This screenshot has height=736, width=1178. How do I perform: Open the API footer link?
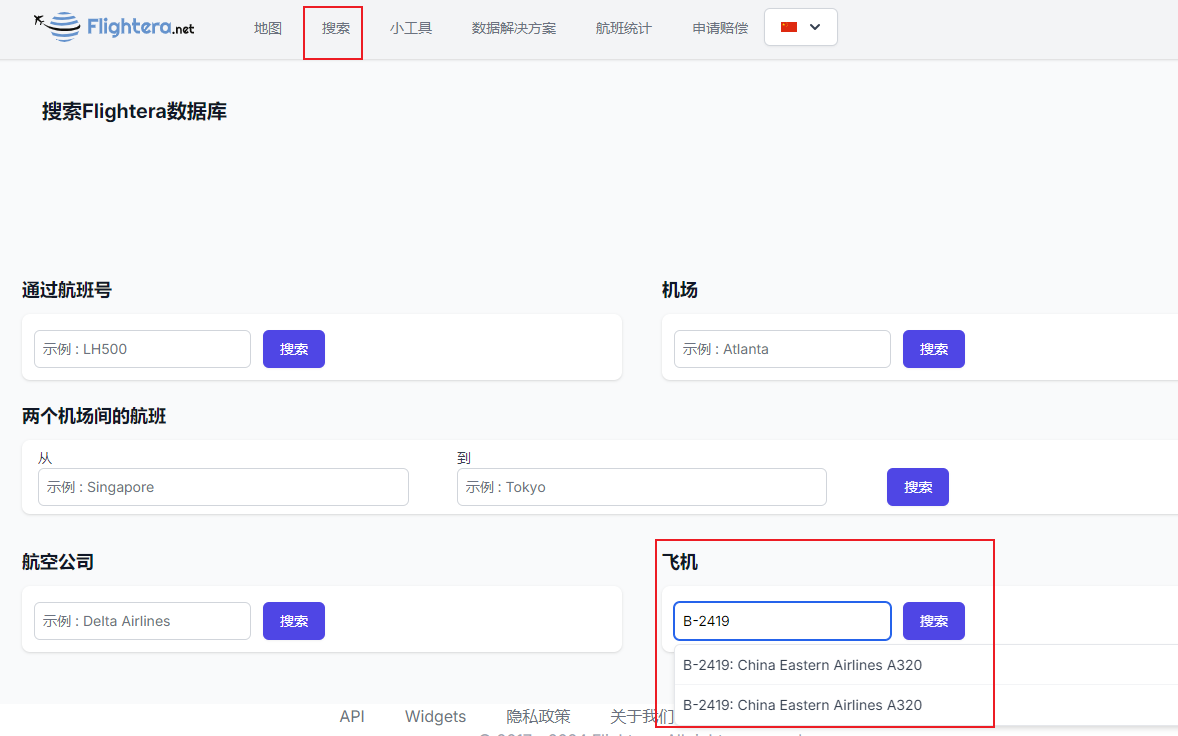tap(352, 716)
